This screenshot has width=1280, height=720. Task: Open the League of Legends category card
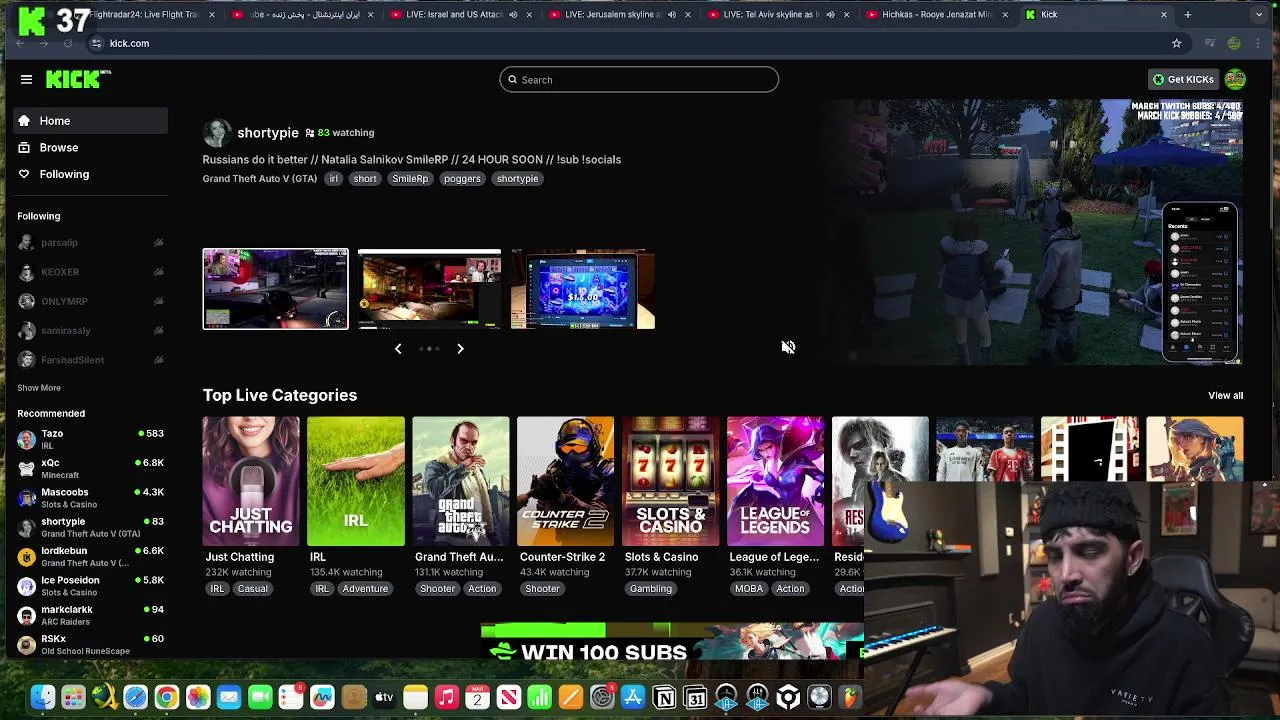click(x=776, y=482)
